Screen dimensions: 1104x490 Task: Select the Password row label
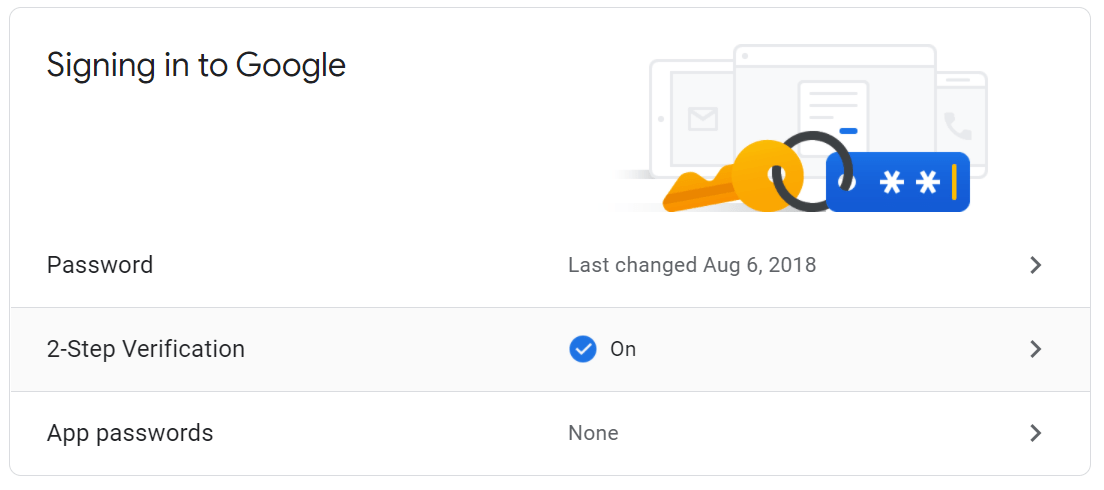100,265
